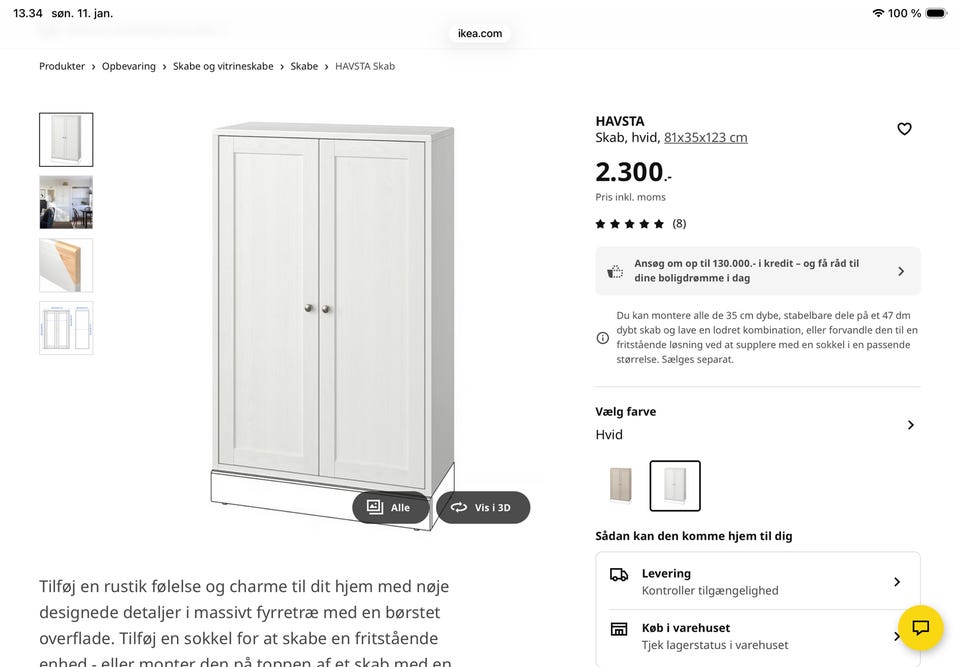Select the white color variant swatch
This screenshot has width=960, height=667.
point(675,486)
